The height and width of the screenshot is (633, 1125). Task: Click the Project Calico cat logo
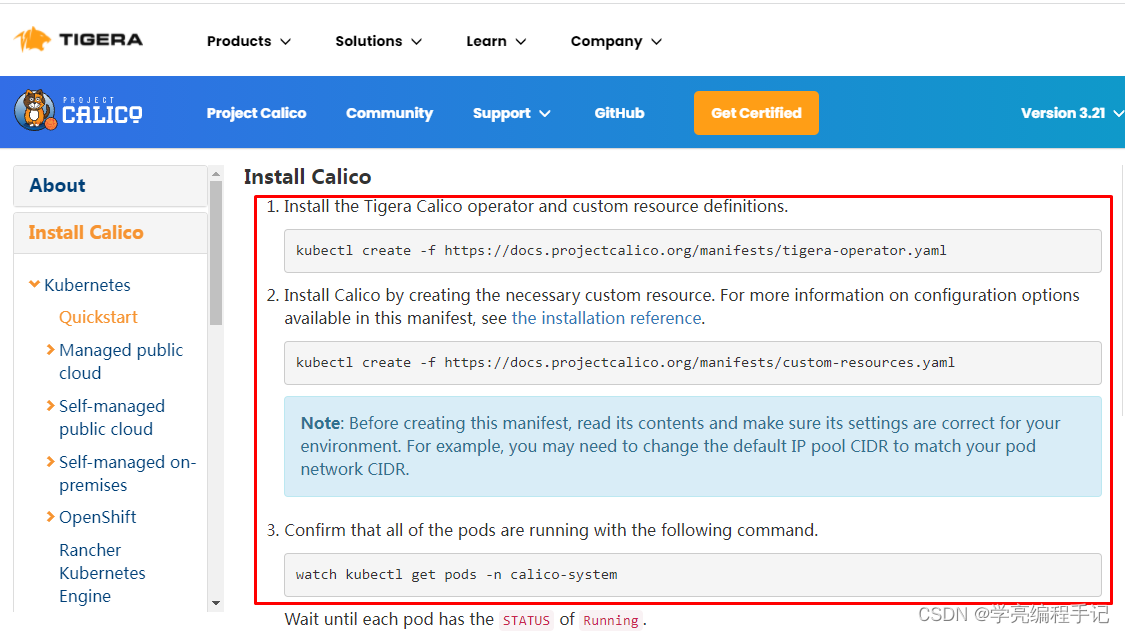78,111
